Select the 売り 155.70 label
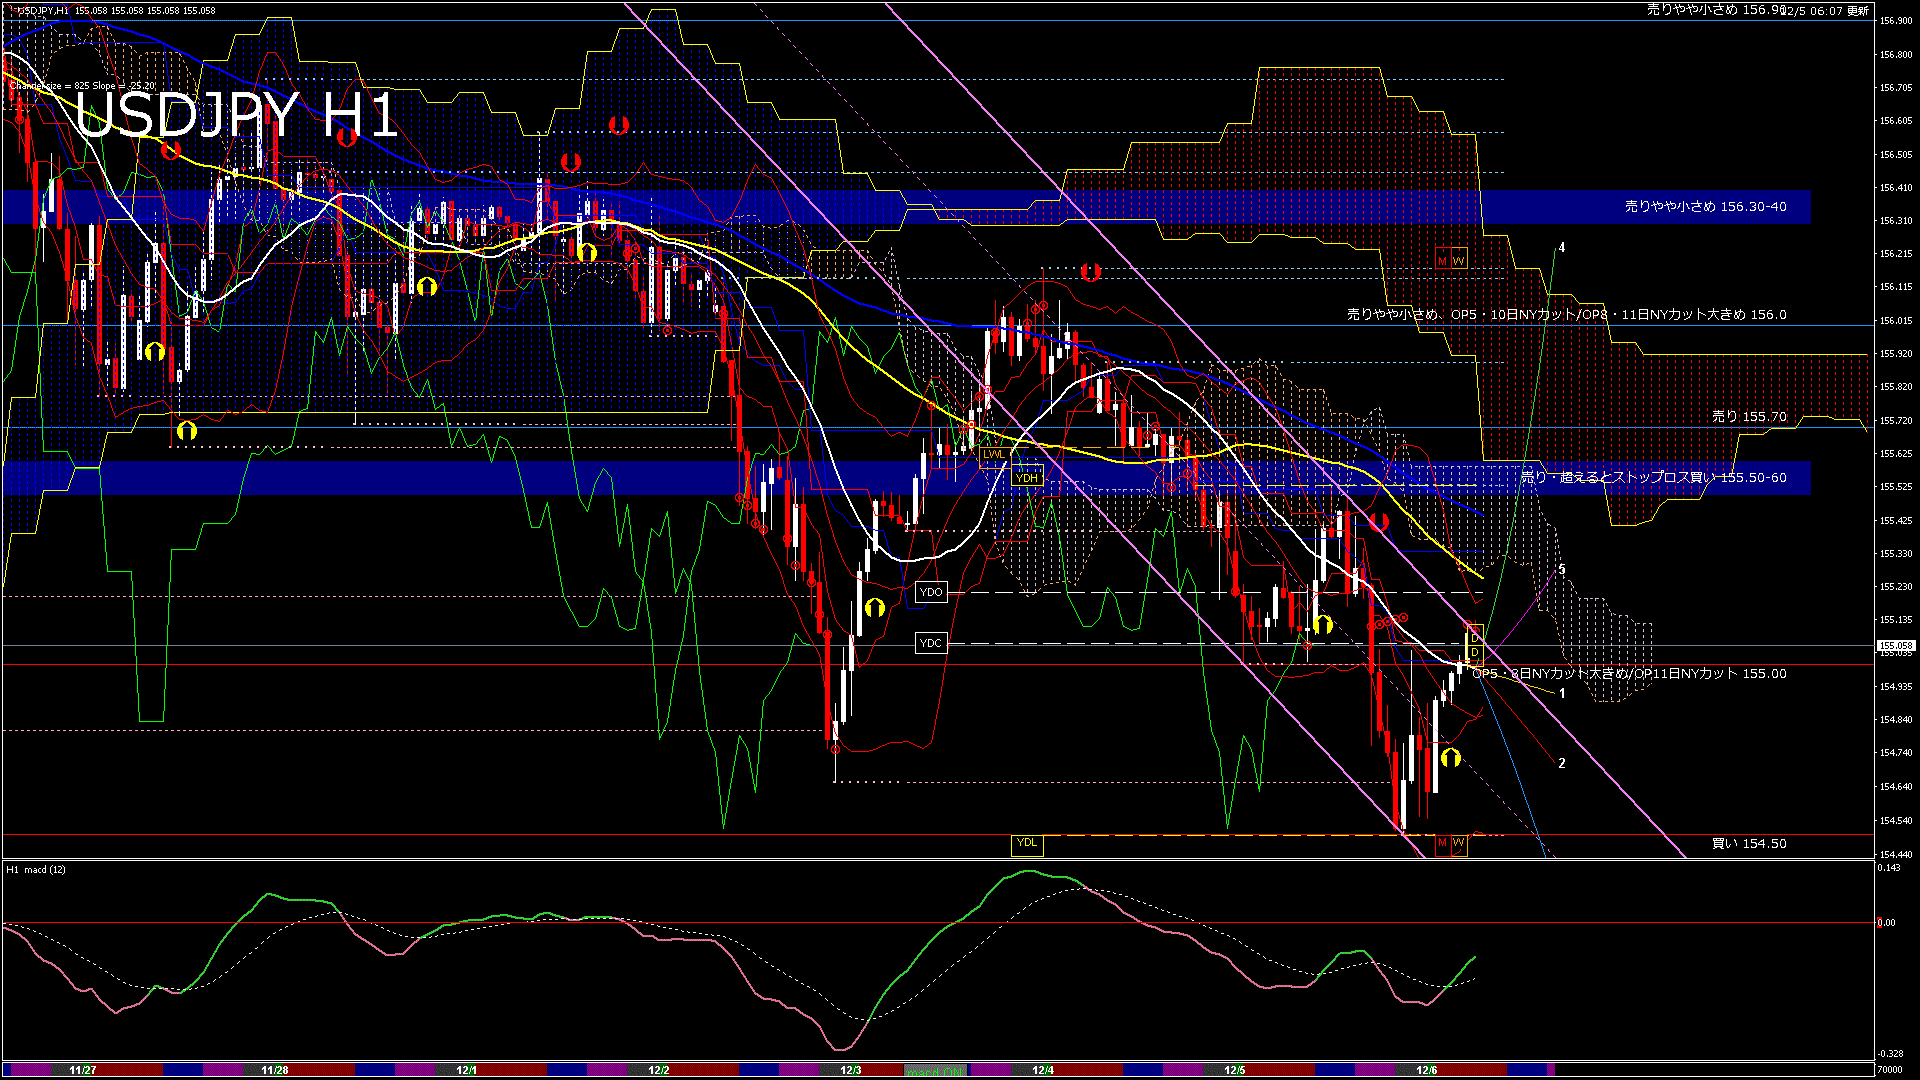Image resolution: width=1920 pixels, height=1080 pixels. pos(1749,417)
